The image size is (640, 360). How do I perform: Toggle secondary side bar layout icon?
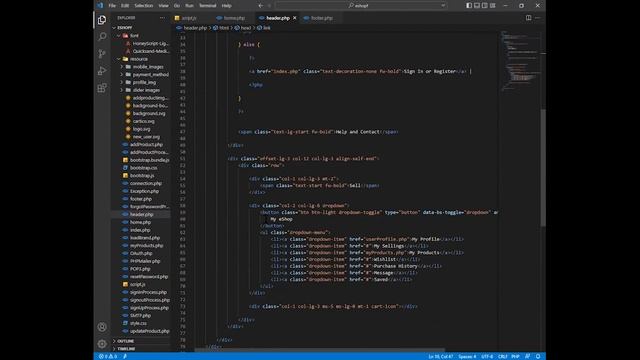click(x=484, y=6)
